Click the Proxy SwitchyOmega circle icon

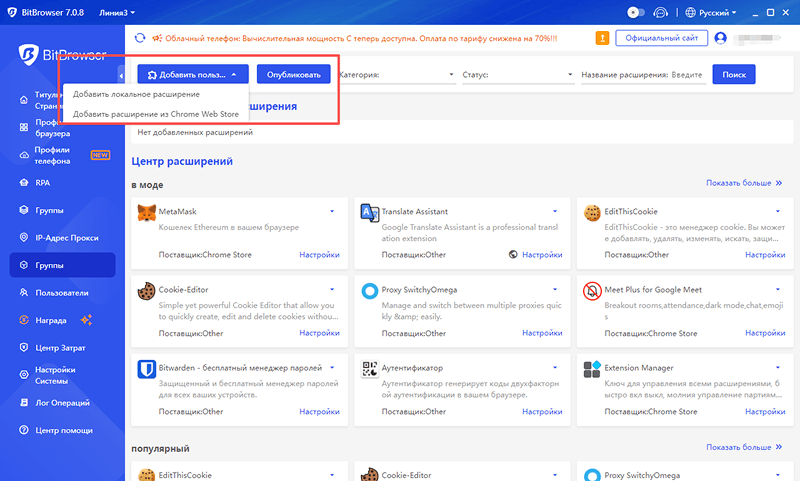coord(369,291)
